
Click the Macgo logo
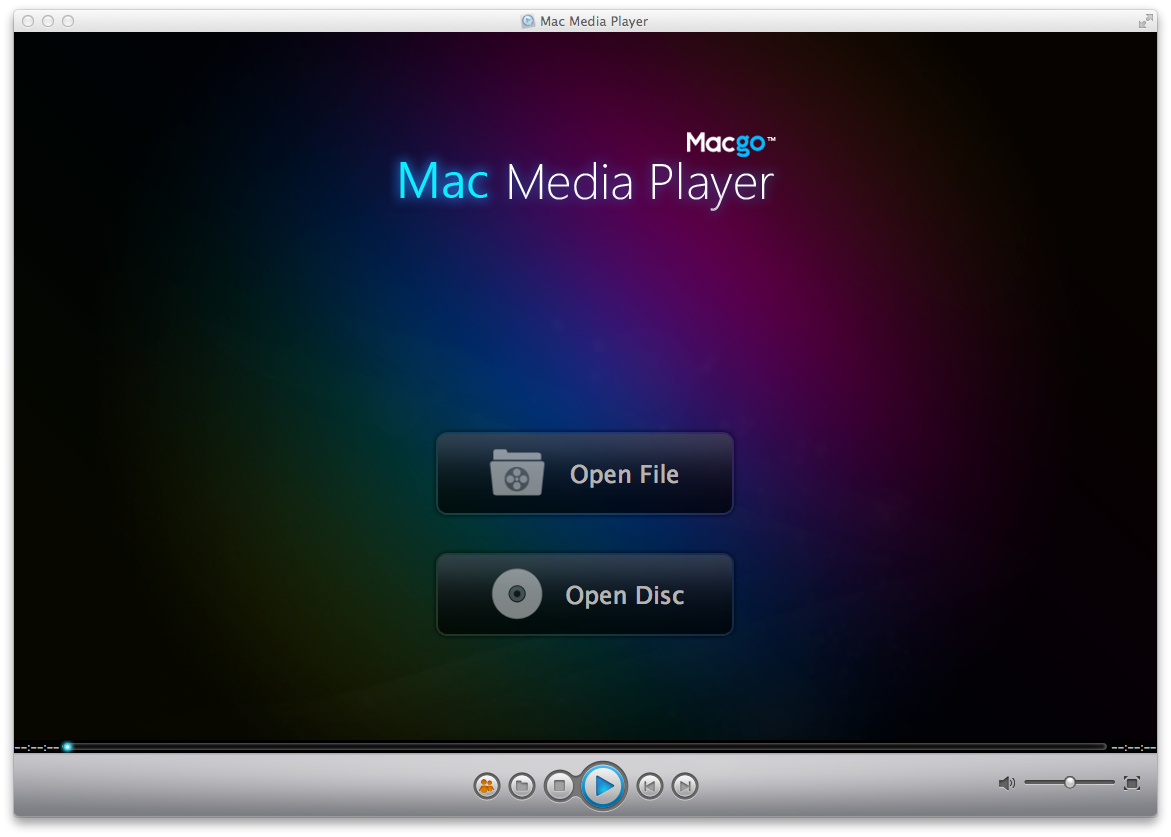730,143
